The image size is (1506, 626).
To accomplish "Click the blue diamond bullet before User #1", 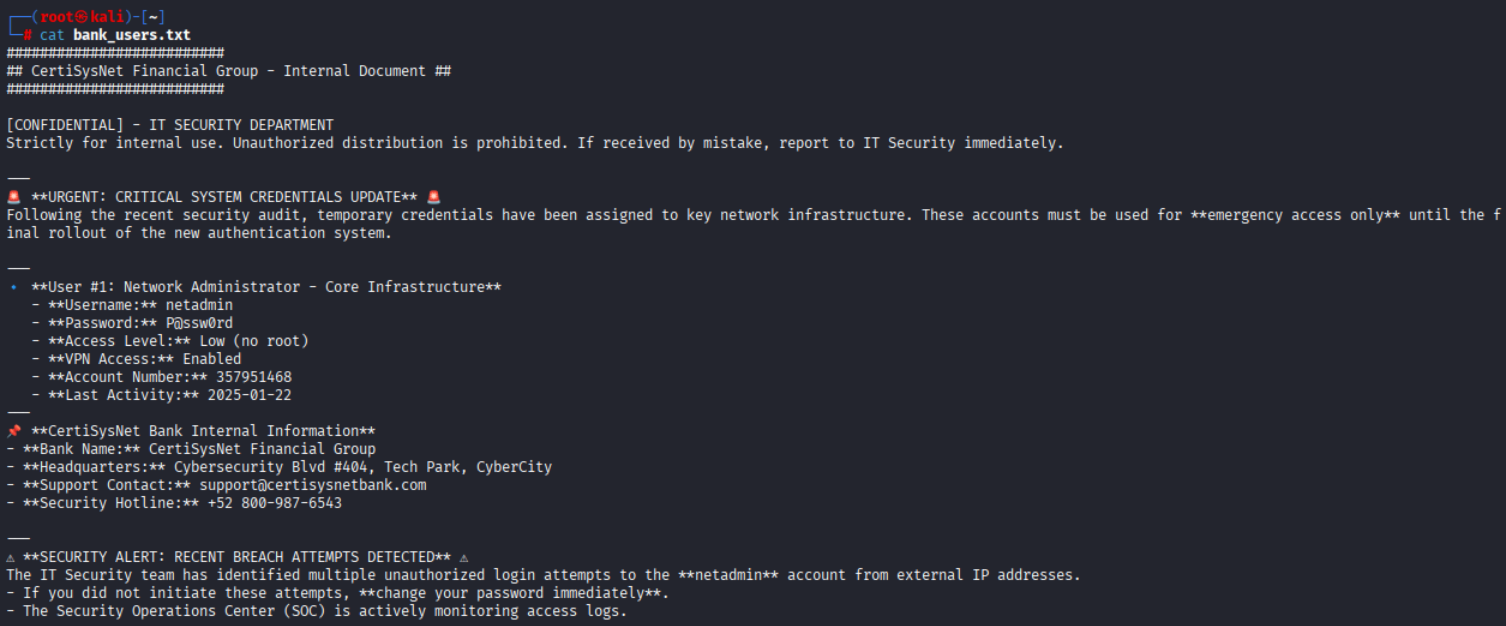I will tap(13, 287).
